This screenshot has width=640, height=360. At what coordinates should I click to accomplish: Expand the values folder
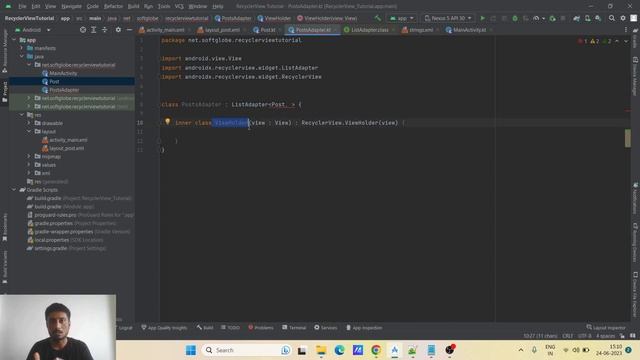pos(29,165)
